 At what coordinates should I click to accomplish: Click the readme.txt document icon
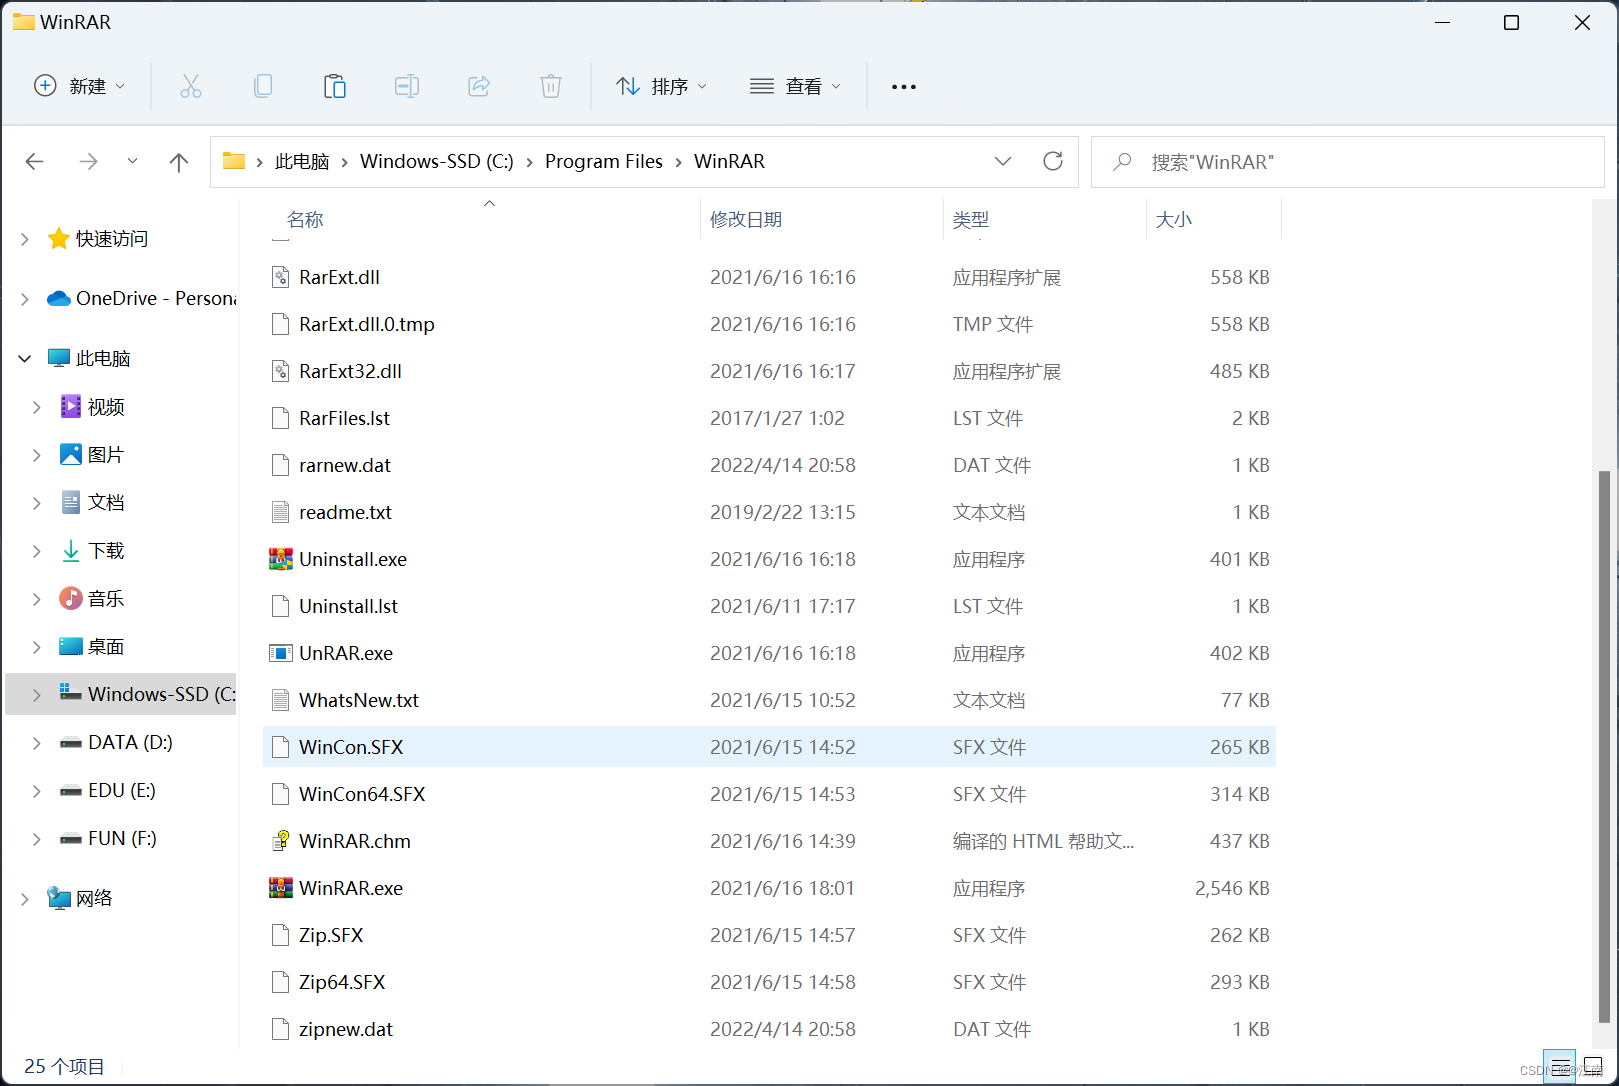(x=281, y=512)
